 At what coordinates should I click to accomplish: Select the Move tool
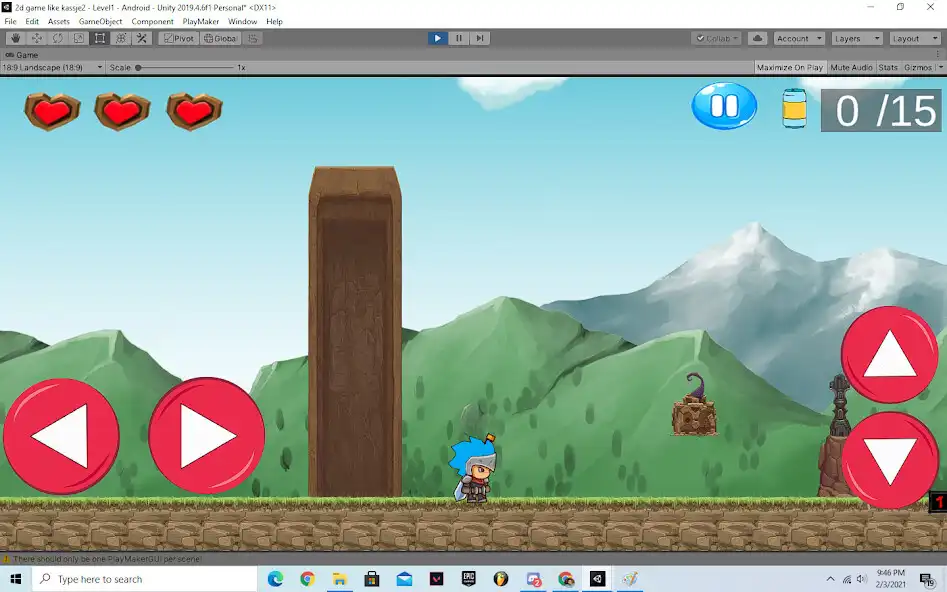tap(37, 38)
